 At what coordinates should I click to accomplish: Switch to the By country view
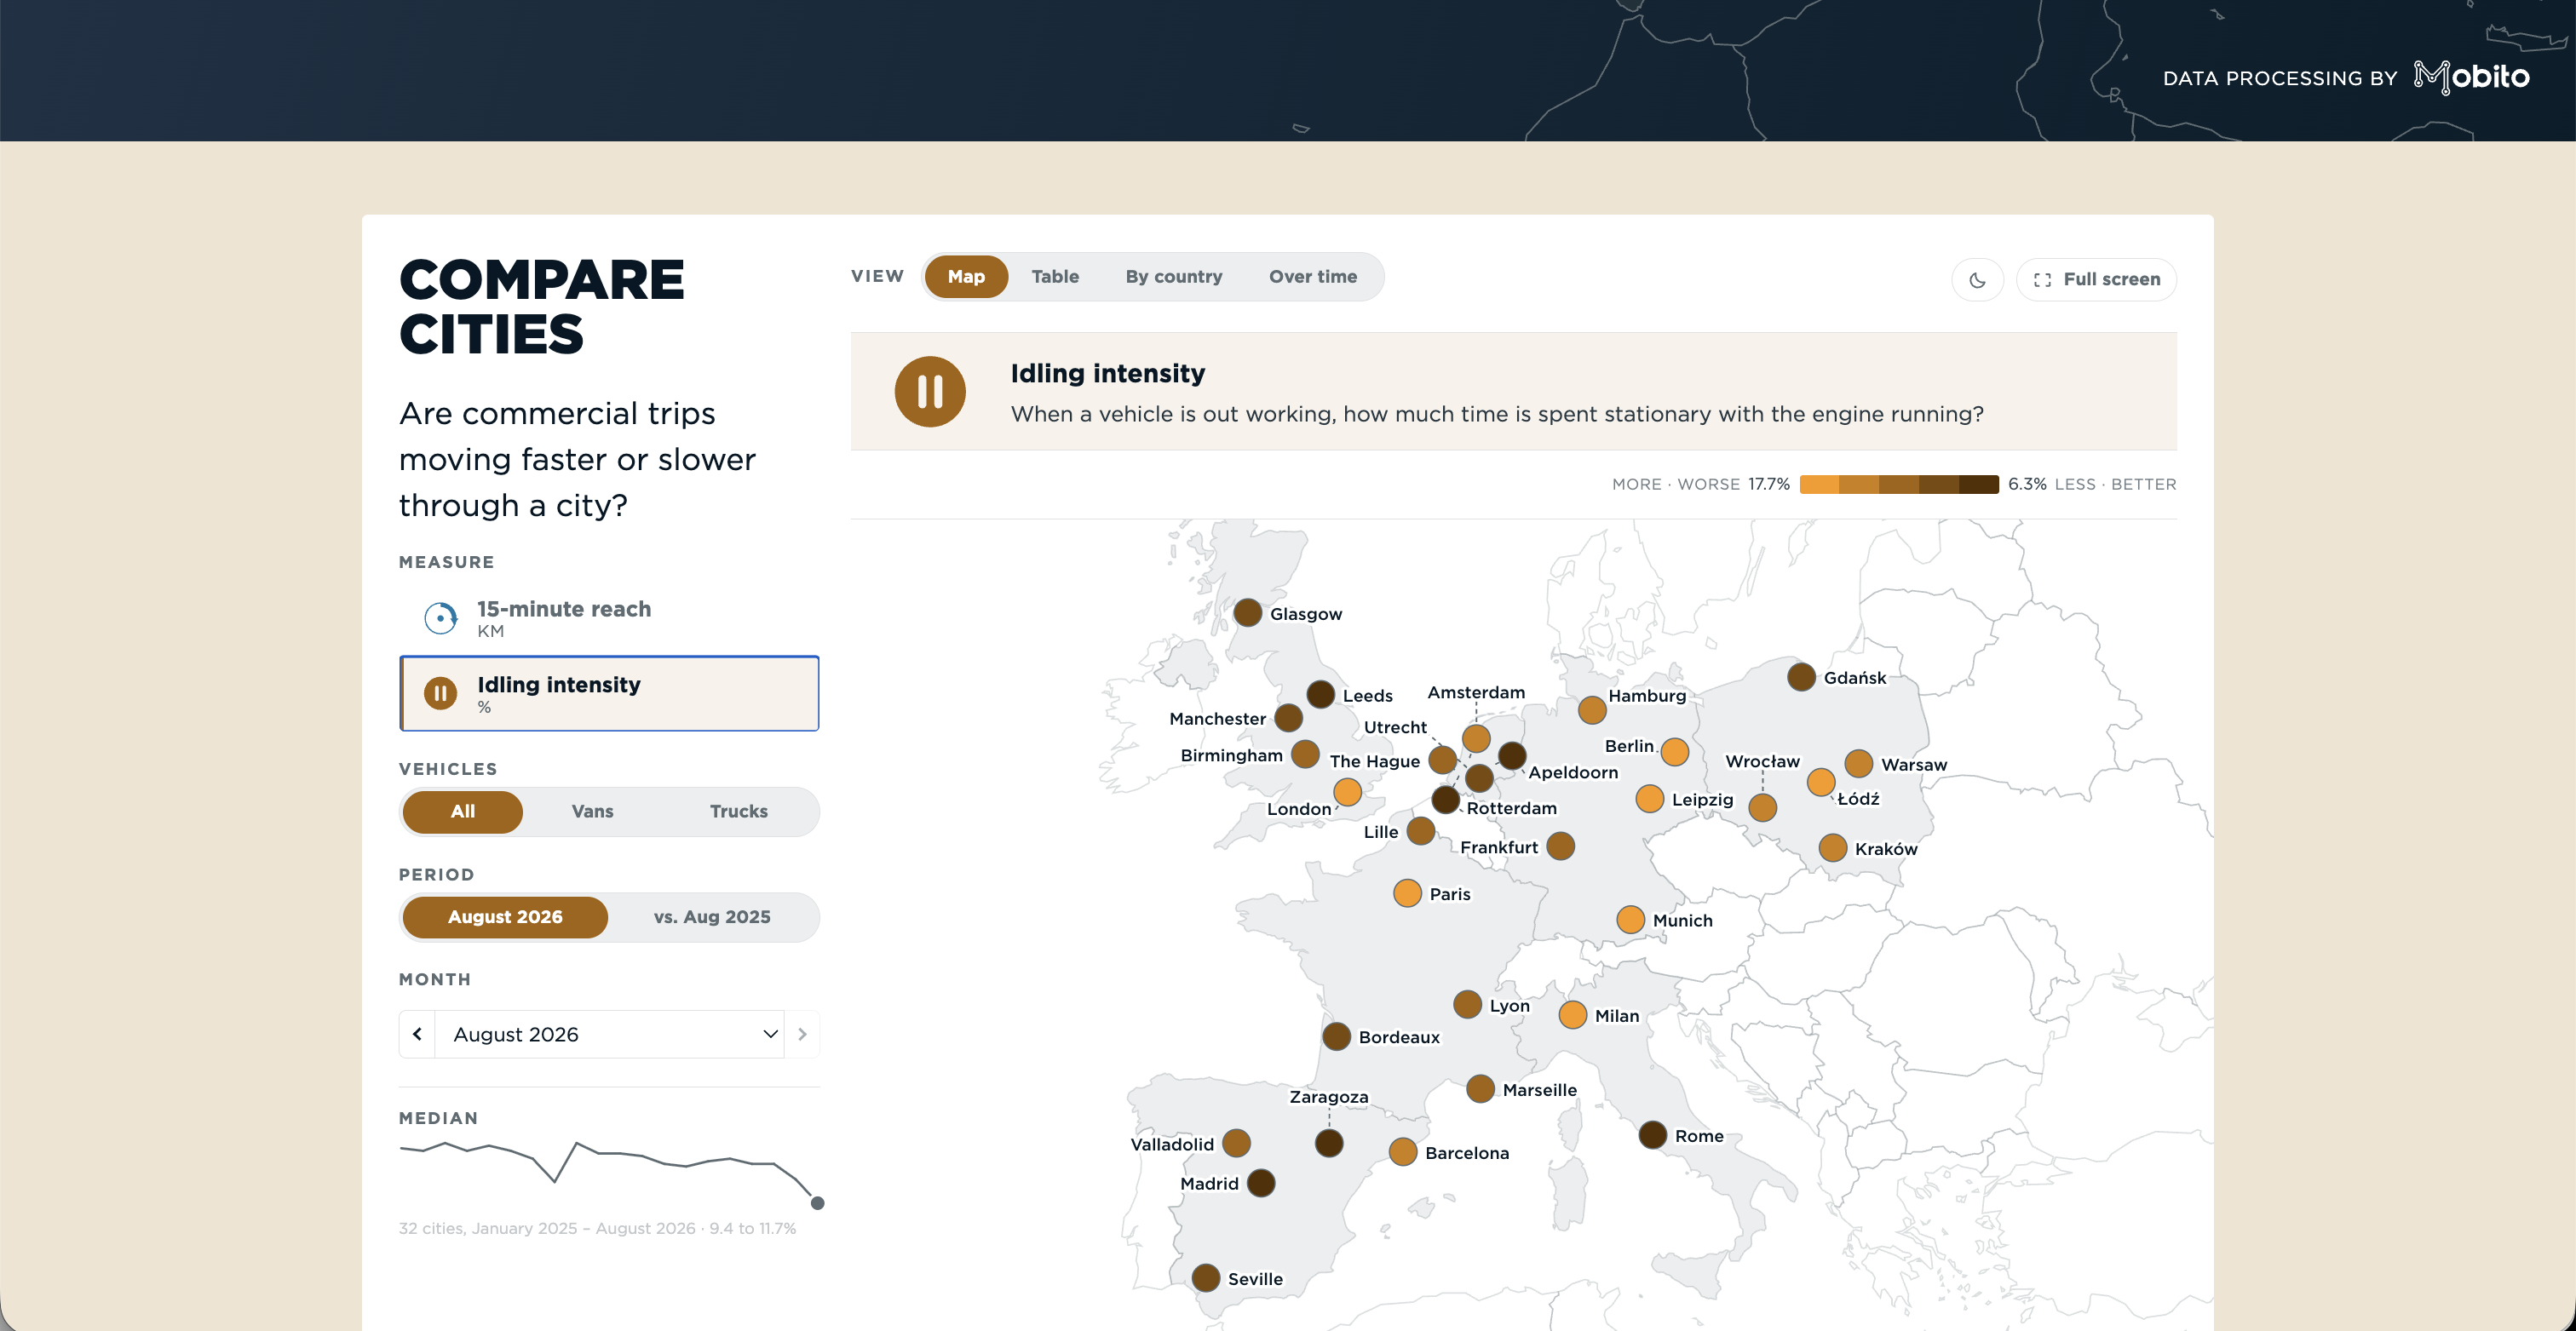click(1174, 277)
